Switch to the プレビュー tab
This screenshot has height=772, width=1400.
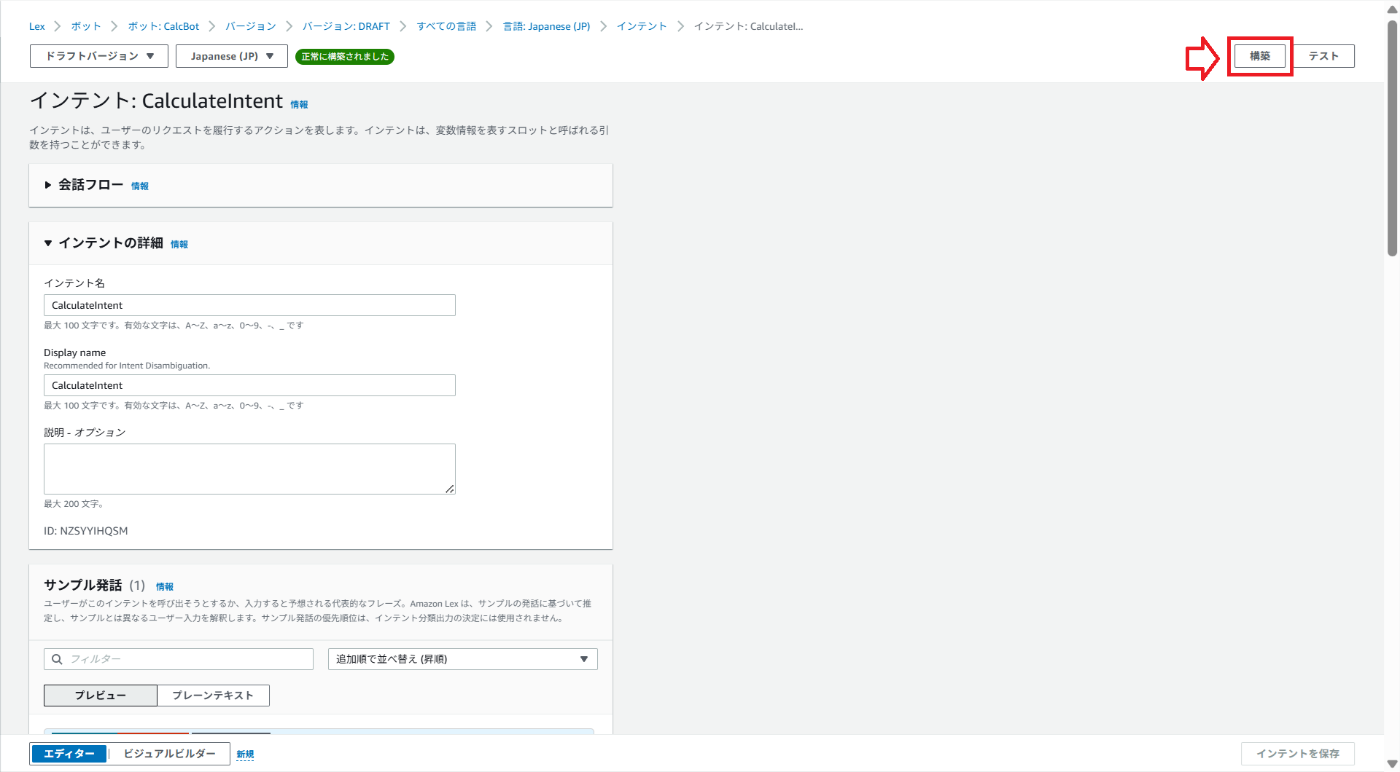100,695
